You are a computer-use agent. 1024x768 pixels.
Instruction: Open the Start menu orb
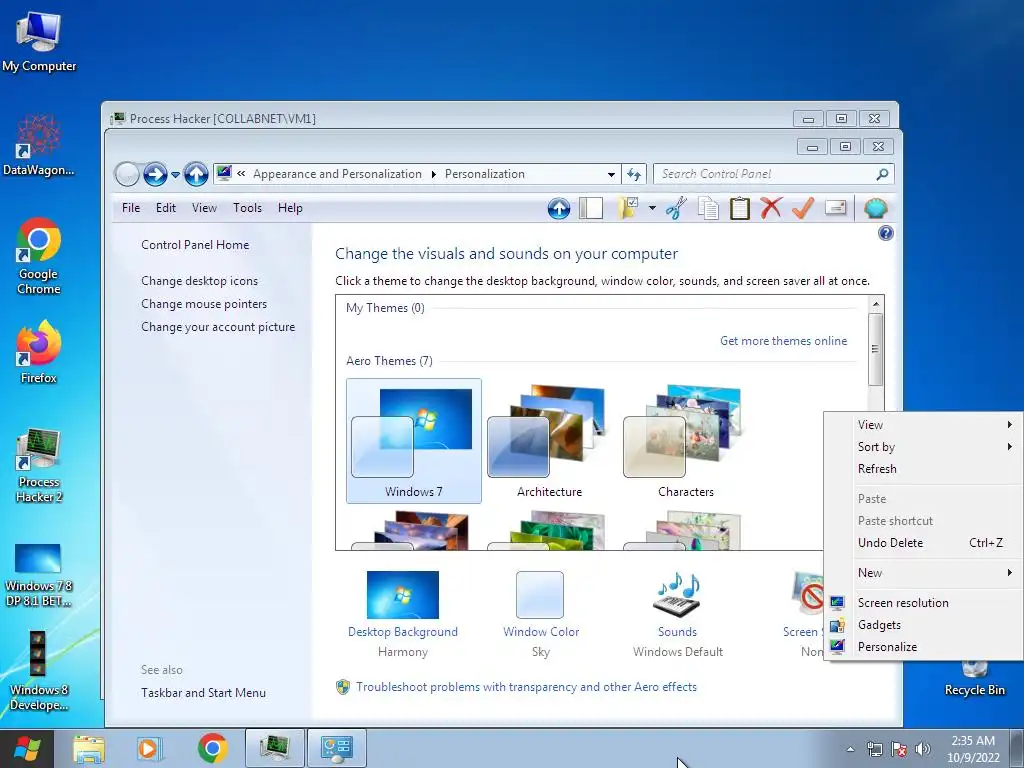click(x=26, y=748)
